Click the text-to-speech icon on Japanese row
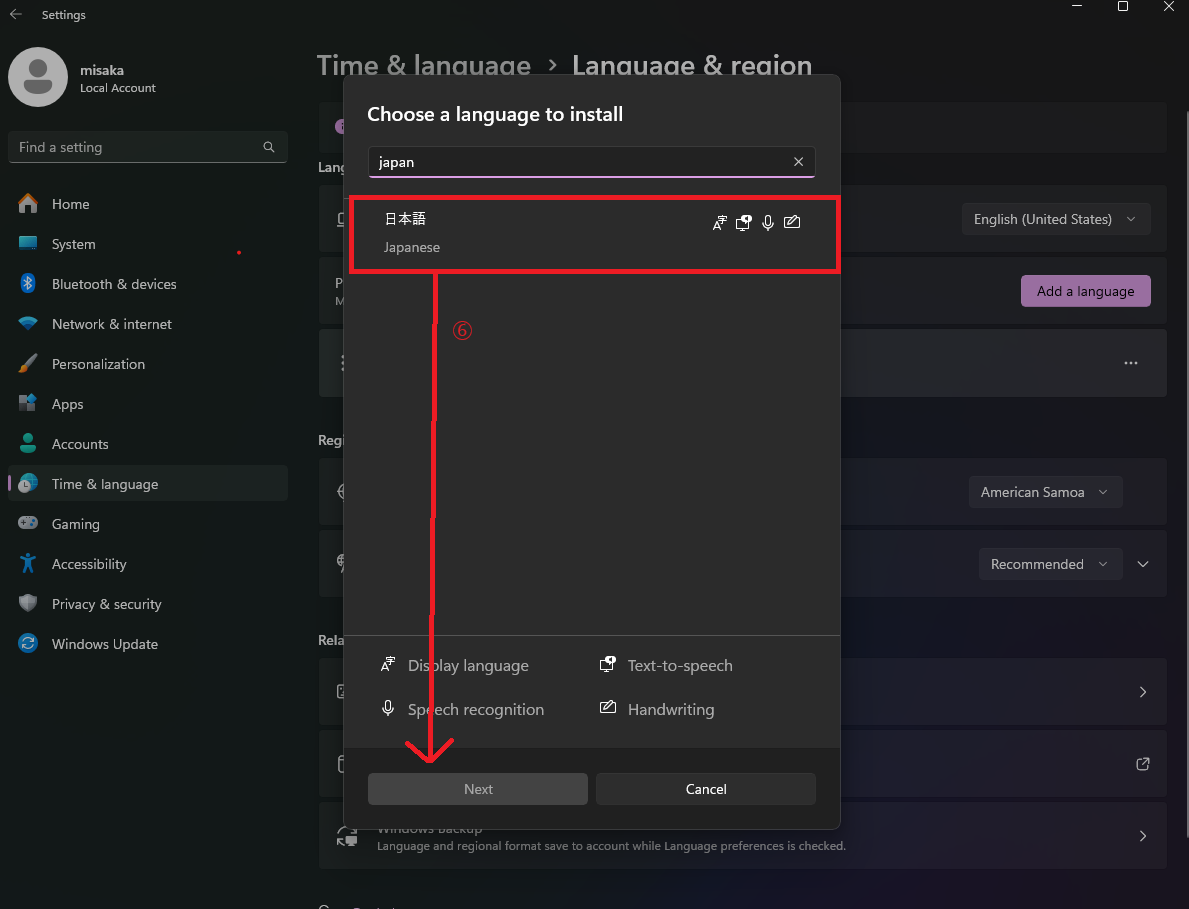 click(743, 222)
